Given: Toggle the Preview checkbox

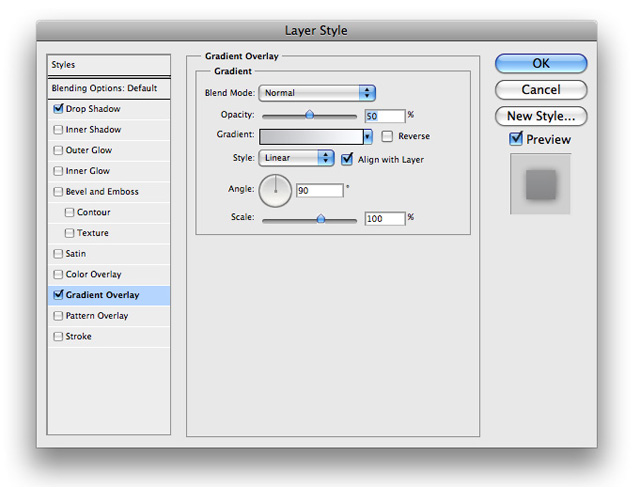Looking at the screenshot, I should (x=516, y=139).
